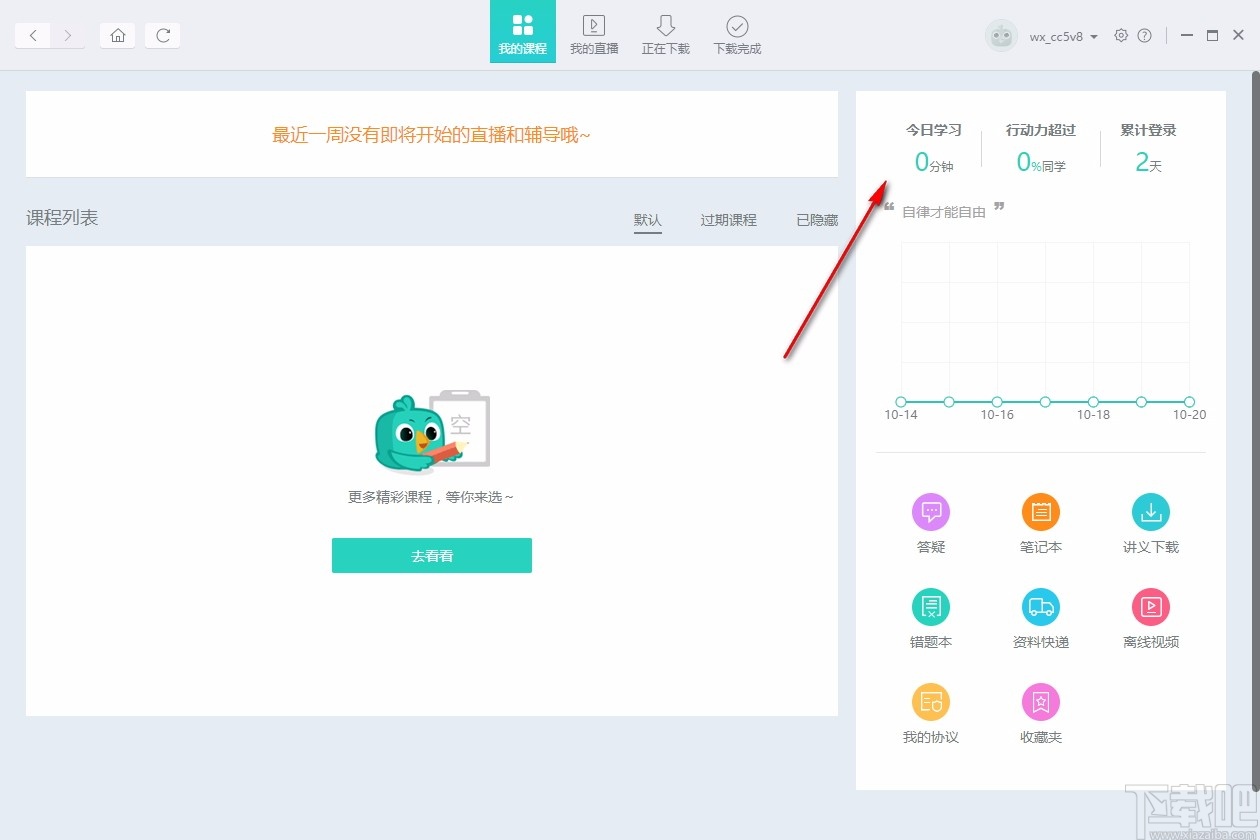Open the help question mark menu
This screenshot has width=1260, height=840.
click(1146, 35)
